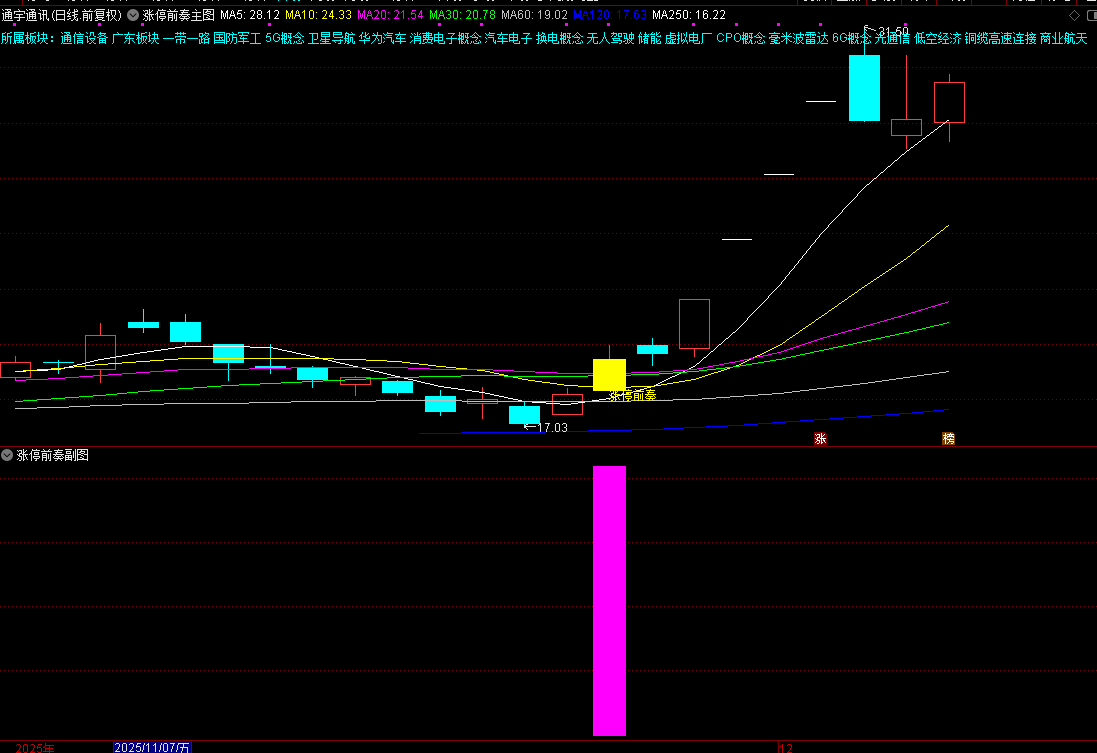Open the 低空经济 sector link
1097x753 pixels.
pyautogui.click(x=938, y=38)
